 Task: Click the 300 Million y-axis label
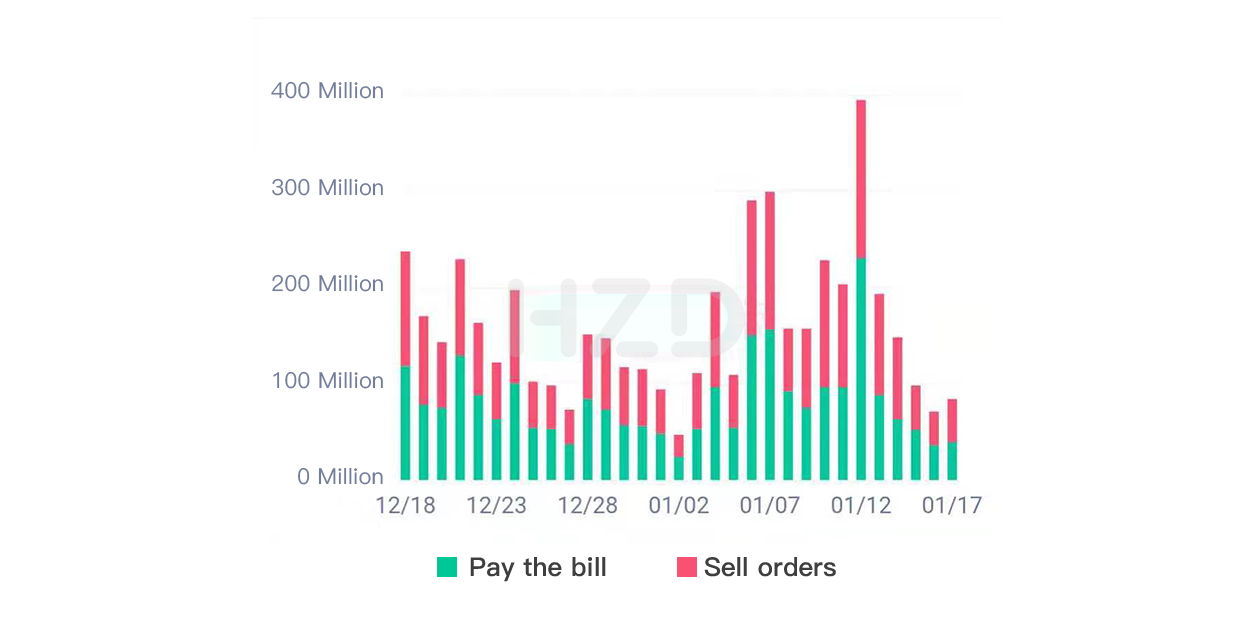pyautogui.click(x=327, y=188)
